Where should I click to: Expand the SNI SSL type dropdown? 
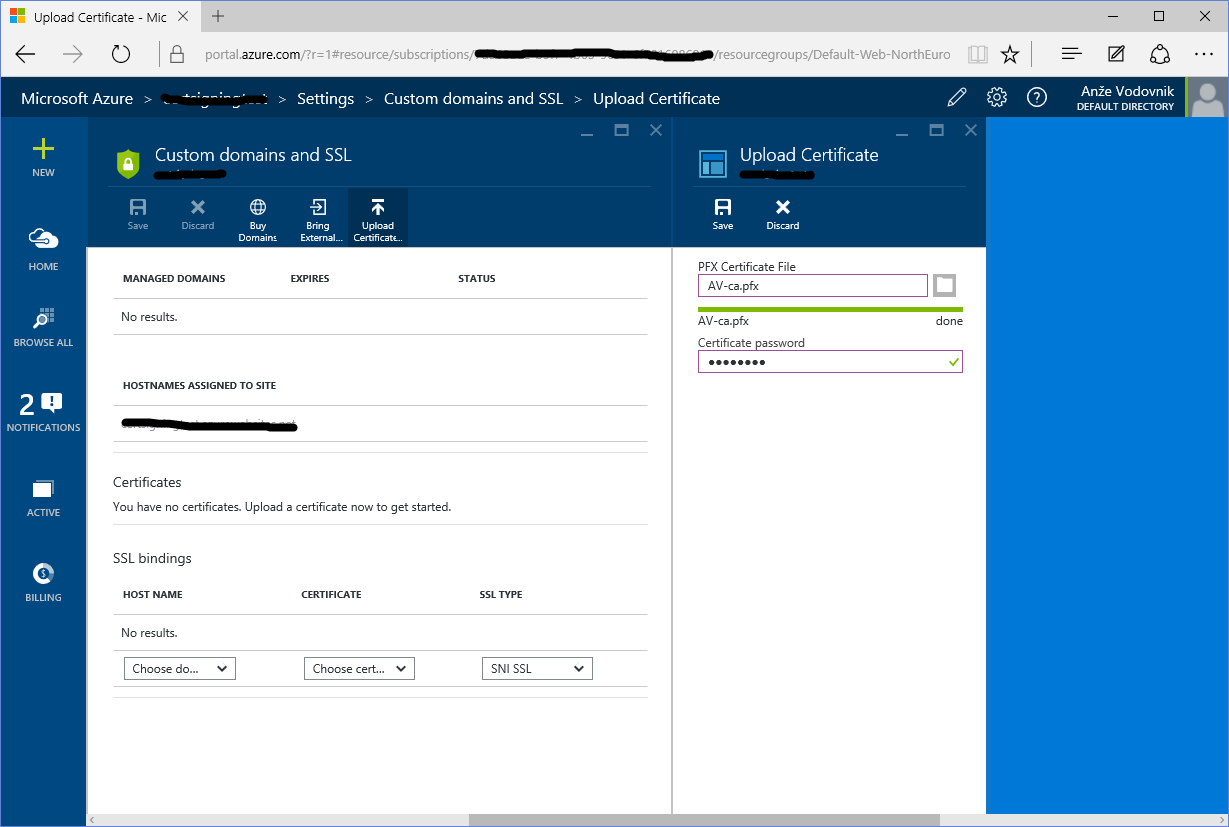coord(537,669)
